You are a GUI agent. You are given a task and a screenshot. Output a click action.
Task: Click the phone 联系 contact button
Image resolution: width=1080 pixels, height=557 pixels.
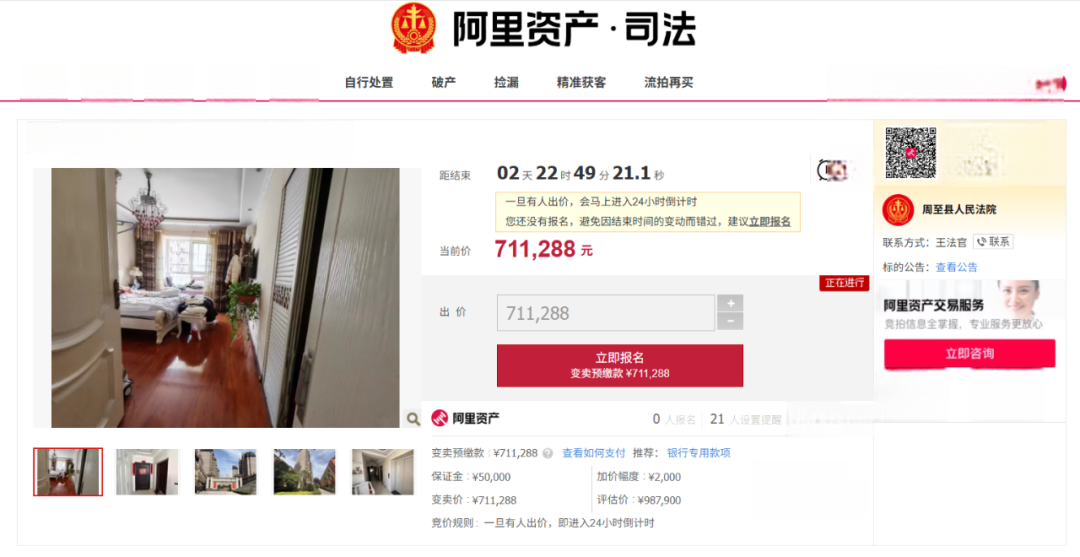point(993,242)
